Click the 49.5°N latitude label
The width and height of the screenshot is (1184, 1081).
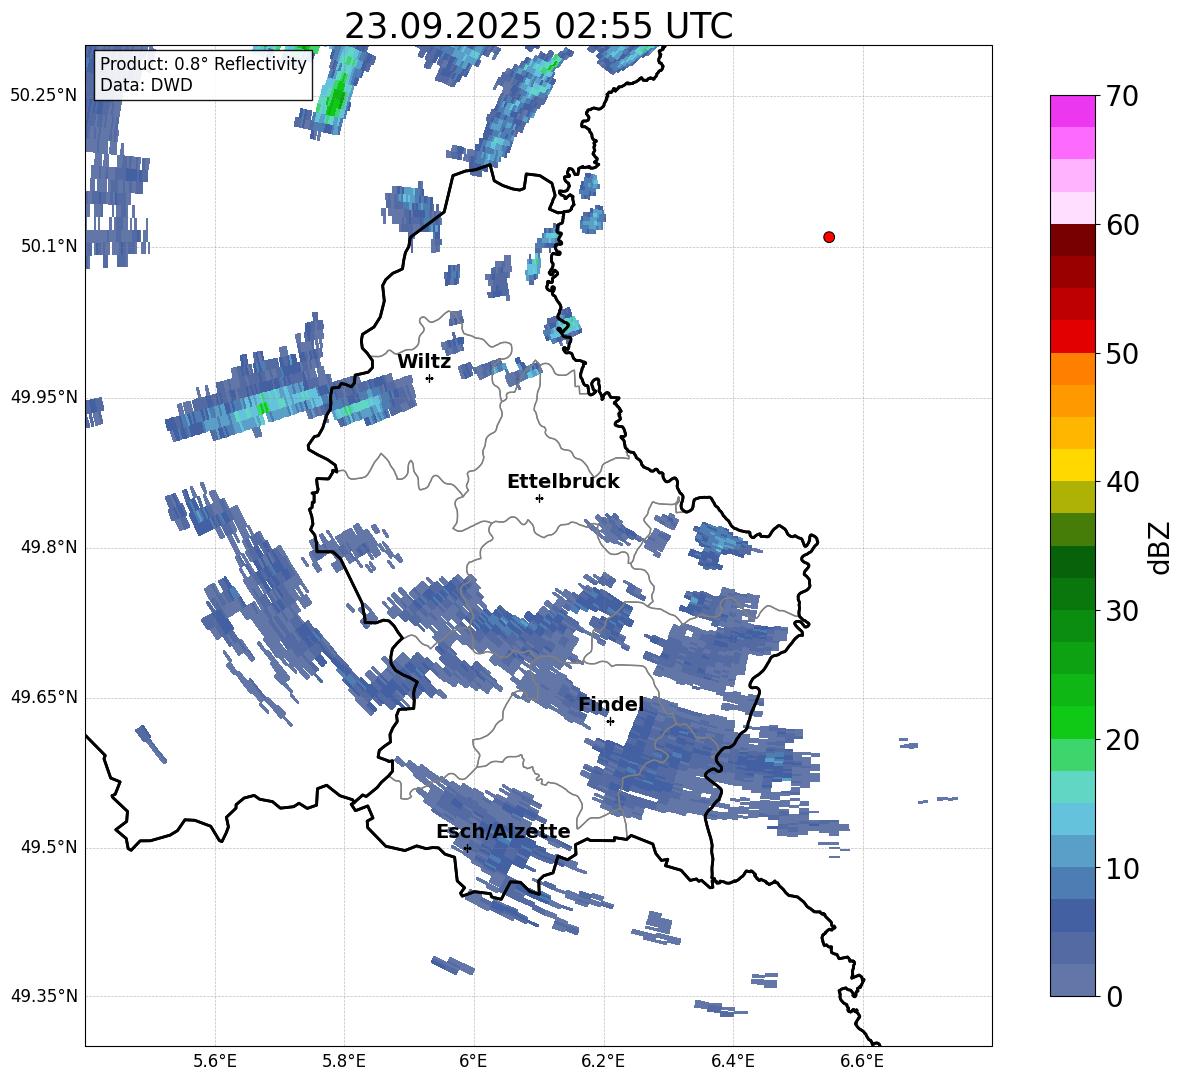(49, 847)
